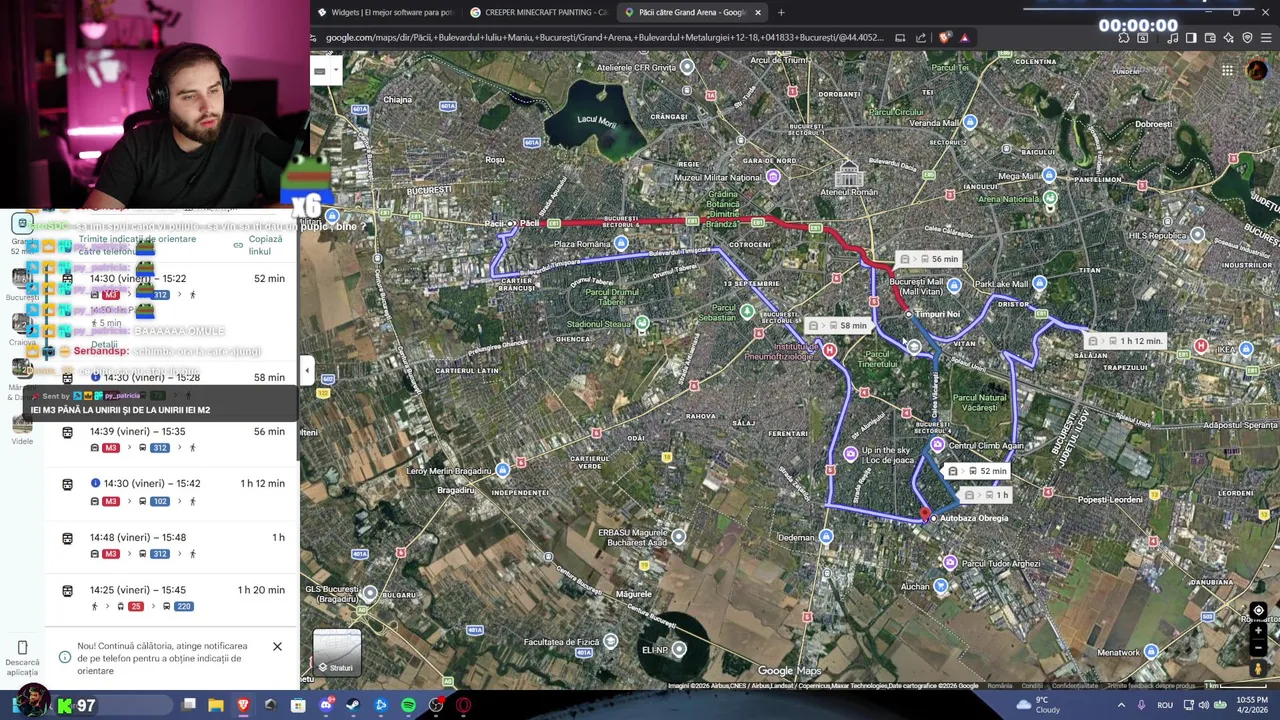This screenshot has width=1280, height=720.
Task: Click the IKEA map pin
Action: coord(1246,349)
